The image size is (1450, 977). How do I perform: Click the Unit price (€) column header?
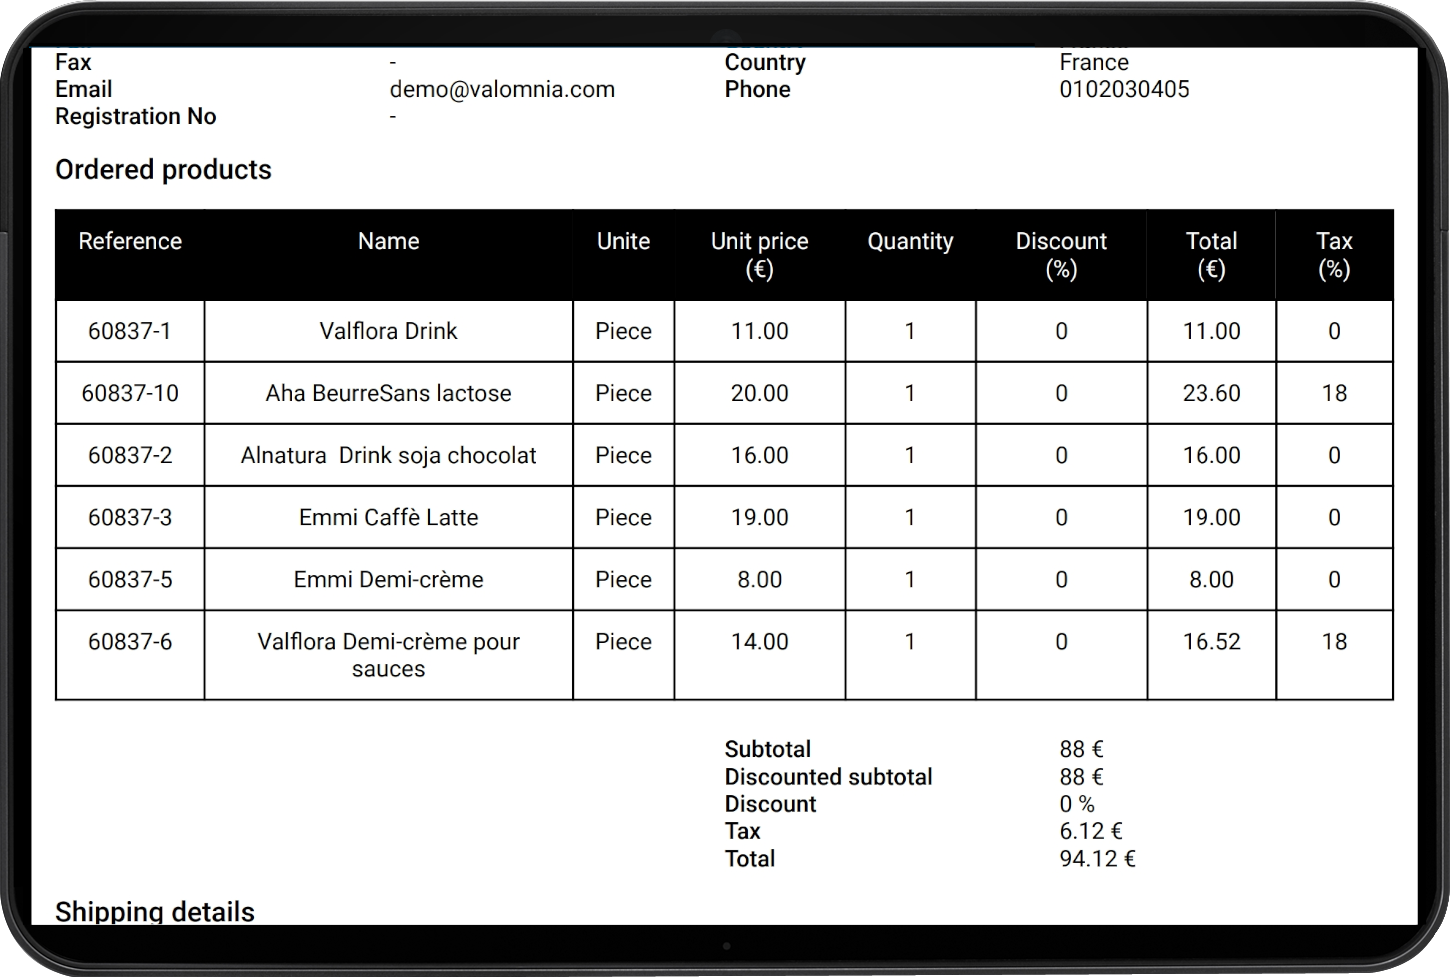760,255
